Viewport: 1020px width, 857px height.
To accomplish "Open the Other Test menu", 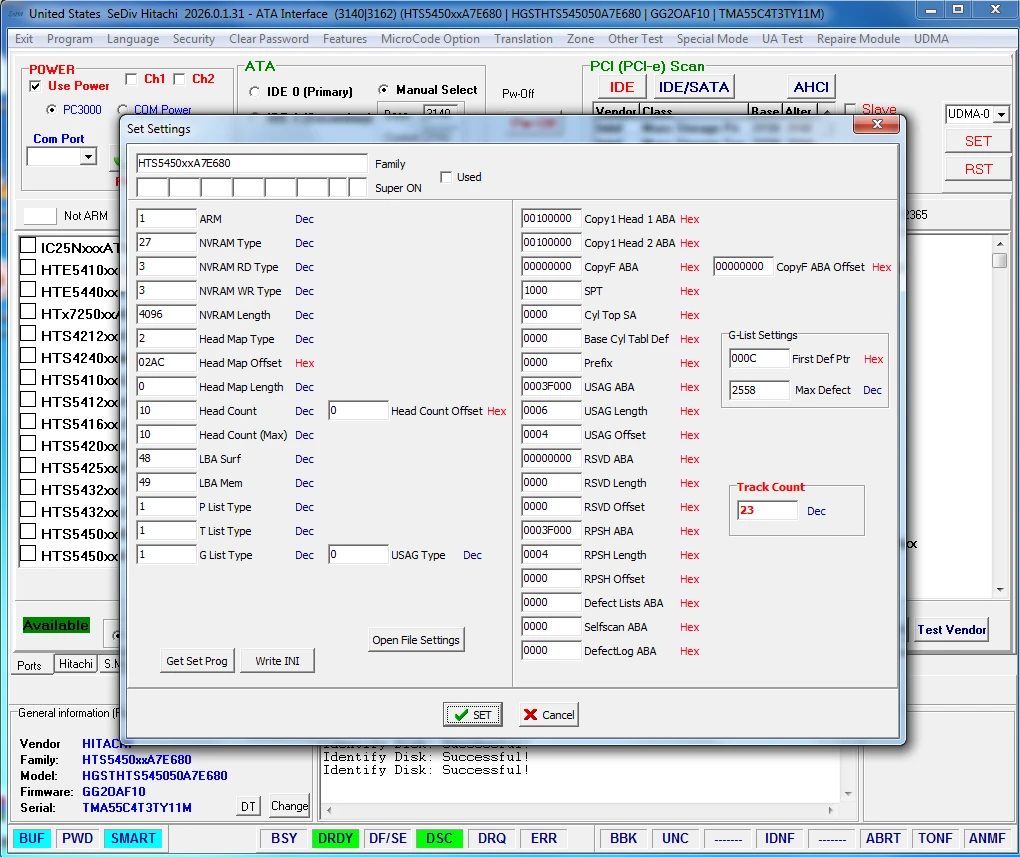I will pyautogui.click(x=635, y=38).
